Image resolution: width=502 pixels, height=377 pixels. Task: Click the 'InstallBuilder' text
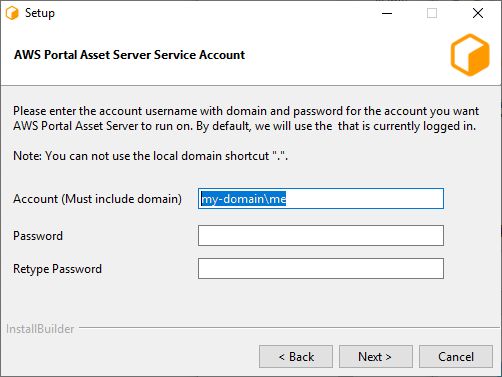40,329
